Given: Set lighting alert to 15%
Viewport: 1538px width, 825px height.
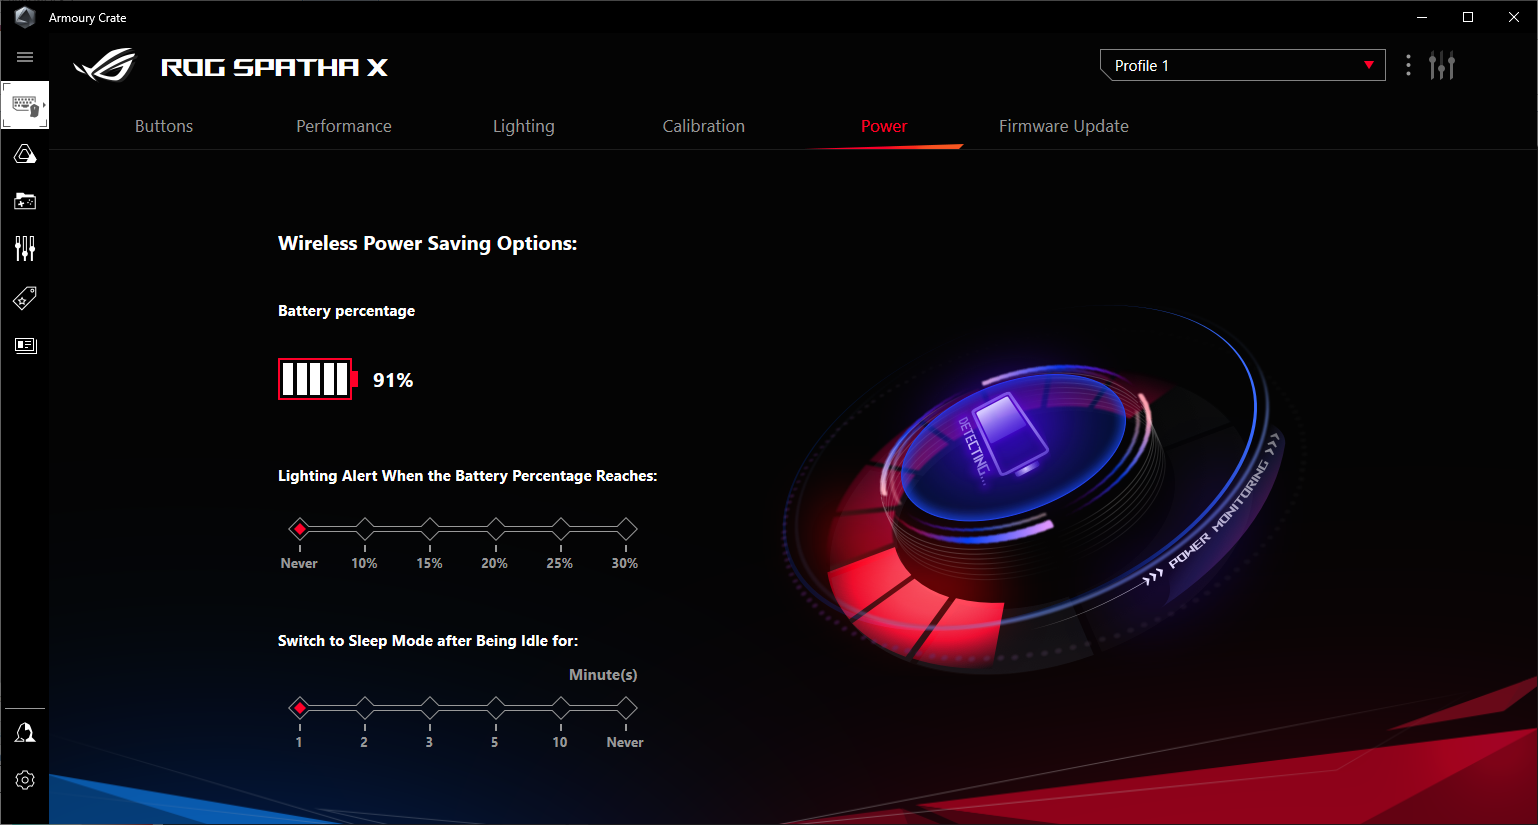Looking at the screenshot, I should click(x=430, y=528).
